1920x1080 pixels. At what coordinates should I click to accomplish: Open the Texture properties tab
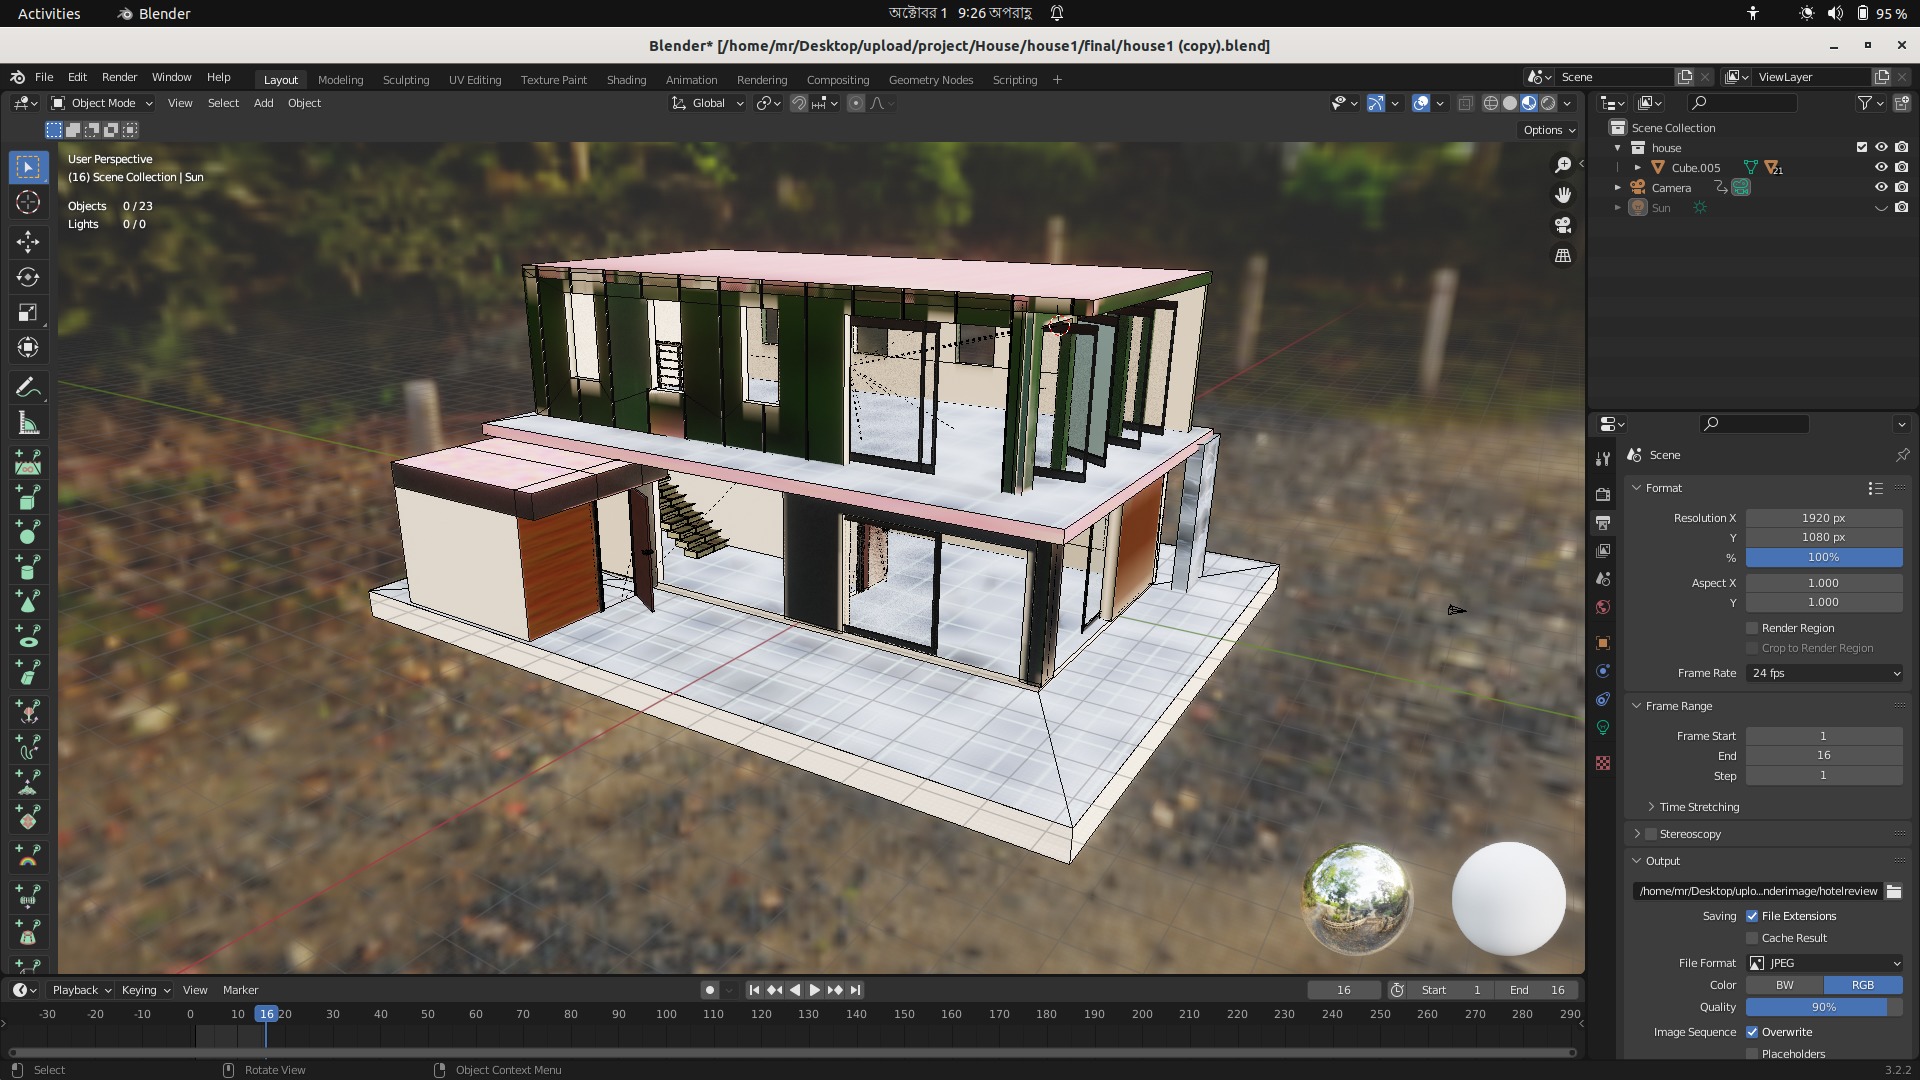1603,763
